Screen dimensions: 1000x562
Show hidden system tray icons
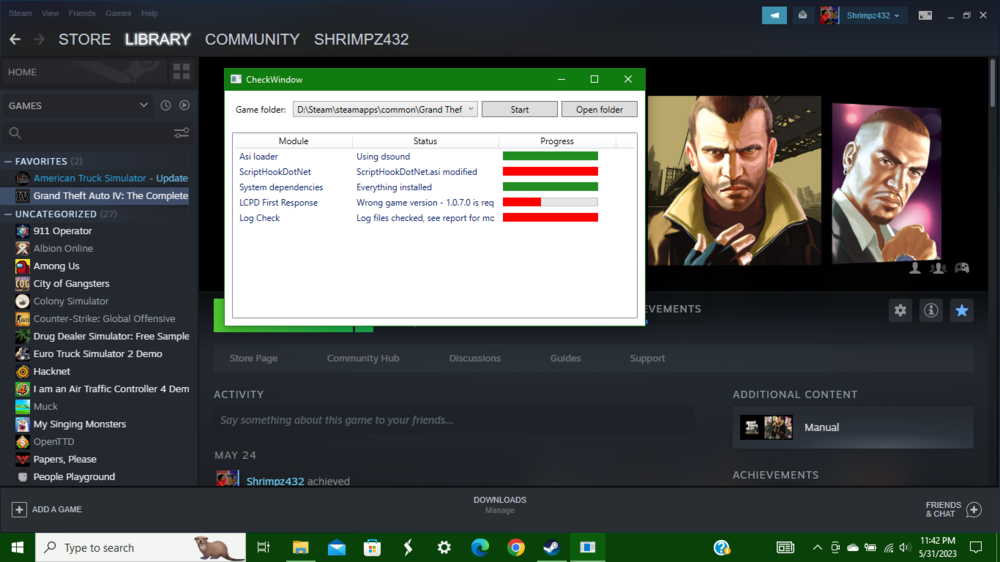[817, 547]
